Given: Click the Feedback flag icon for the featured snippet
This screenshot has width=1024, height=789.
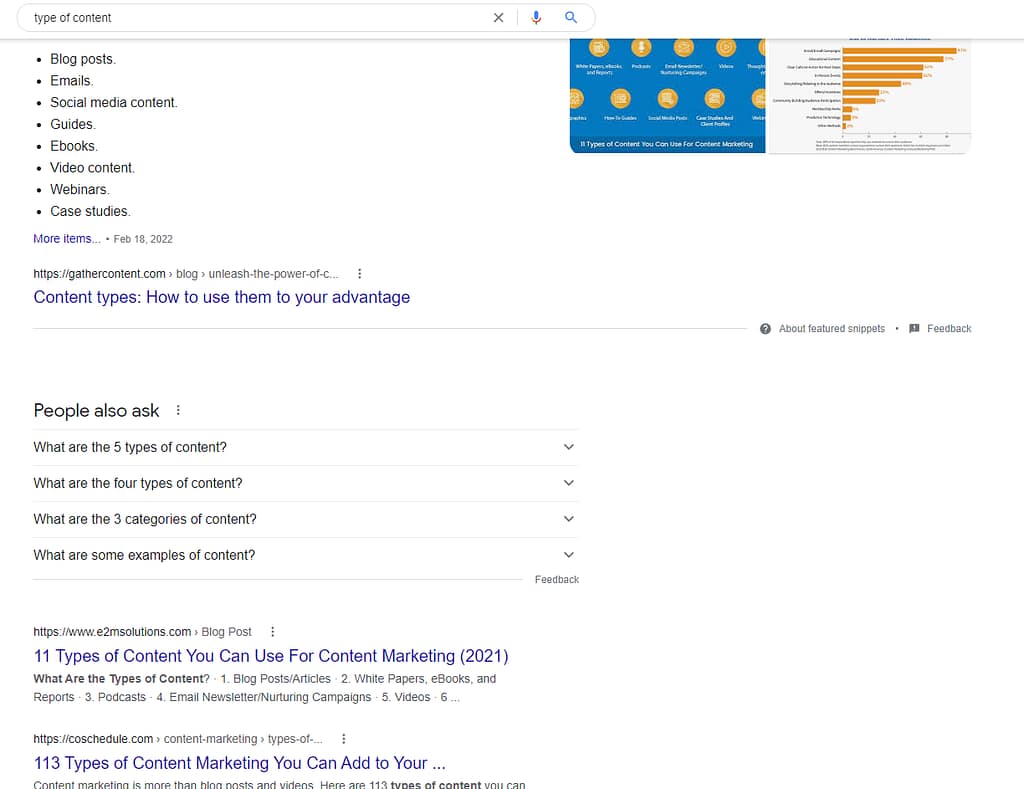Looking at the screenshot, I should 914,329.
